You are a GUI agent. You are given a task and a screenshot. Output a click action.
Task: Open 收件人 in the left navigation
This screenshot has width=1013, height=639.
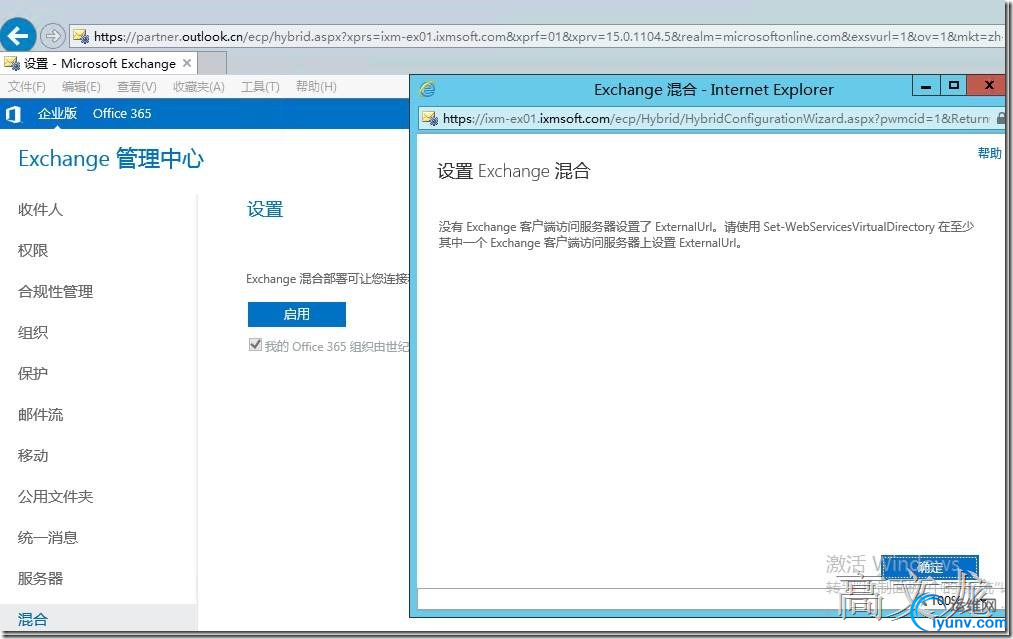40,209
